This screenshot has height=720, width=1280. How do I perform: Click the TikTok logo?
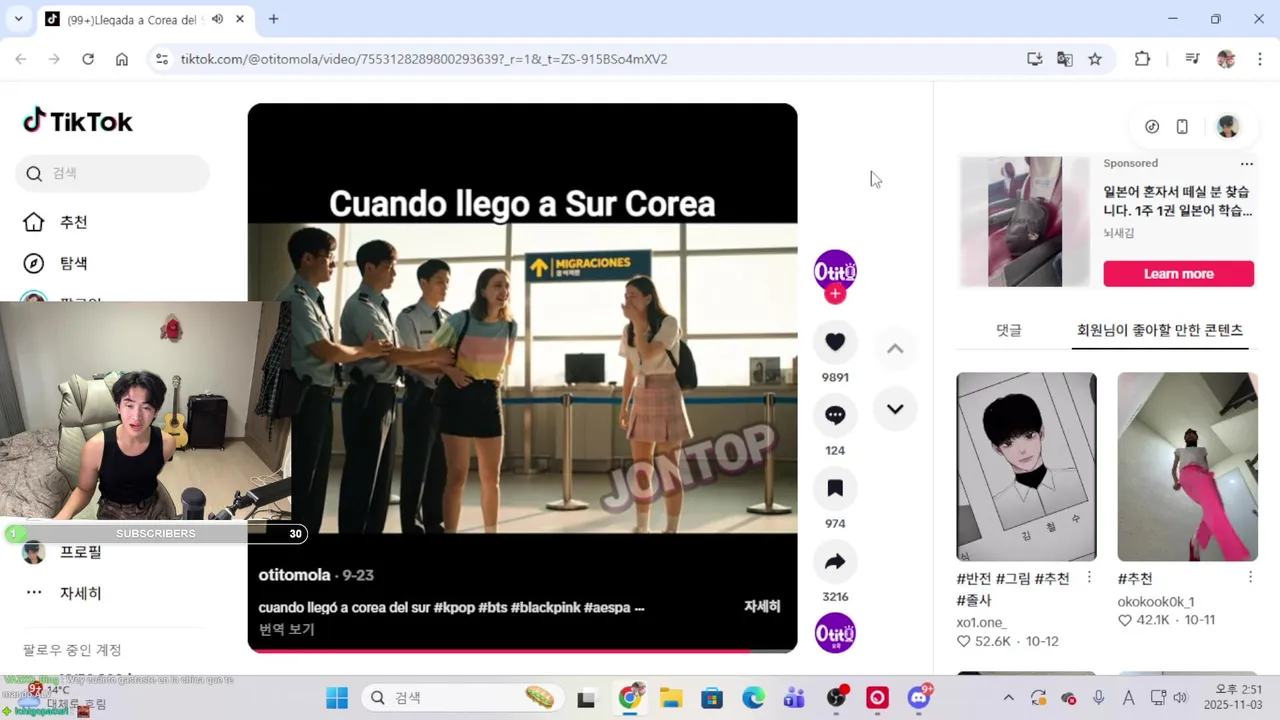click(x=78, y=121)
